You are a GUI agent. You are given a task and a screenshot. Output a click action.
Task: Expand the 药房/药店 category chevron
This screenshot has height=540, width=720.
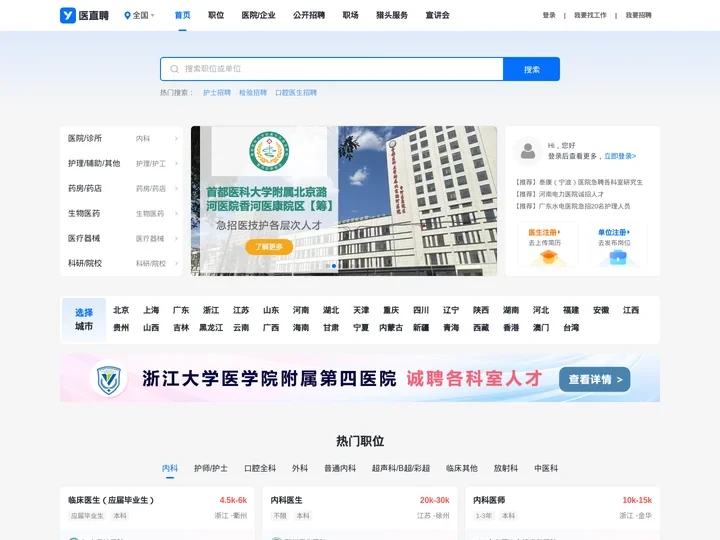tap(176, 188)
